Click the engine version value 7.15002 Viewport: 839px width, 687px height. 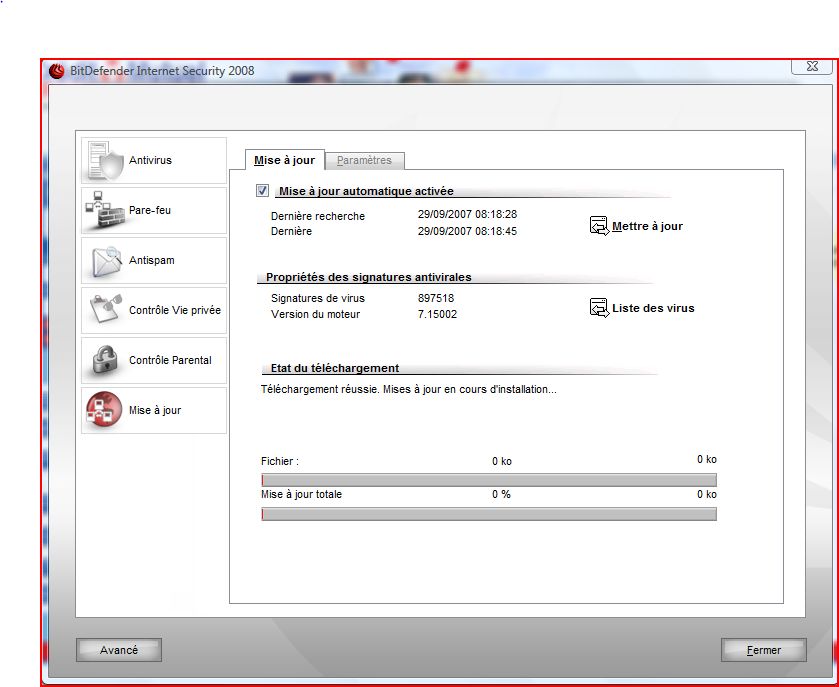(437, 314)
